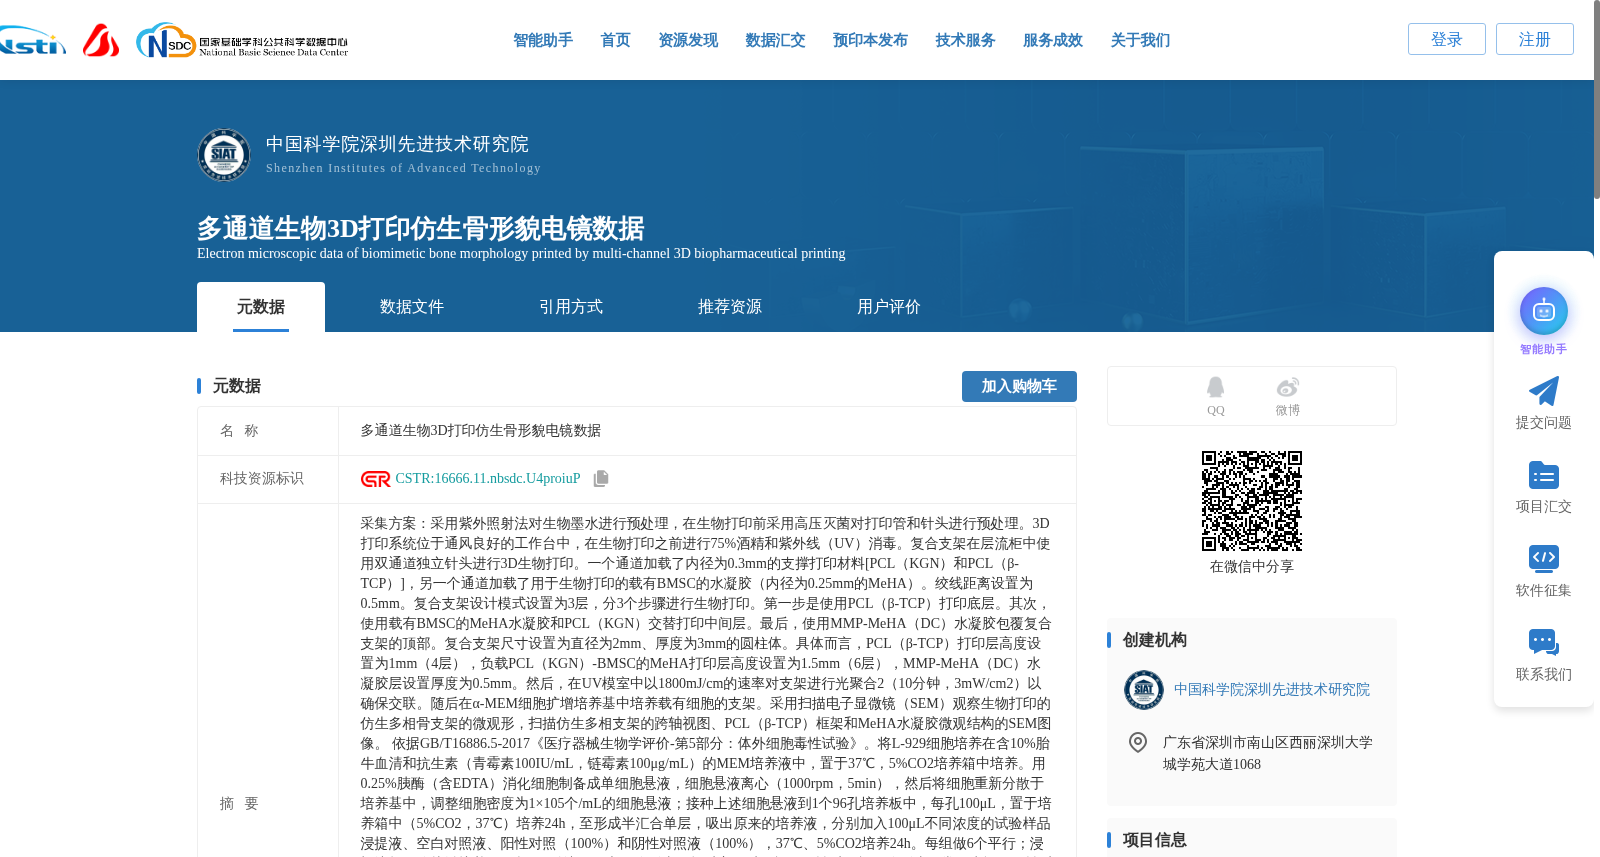1600x857 pixels.
Task: Click the 科技资源标识 label cell
Action: (x=268, y=479)
